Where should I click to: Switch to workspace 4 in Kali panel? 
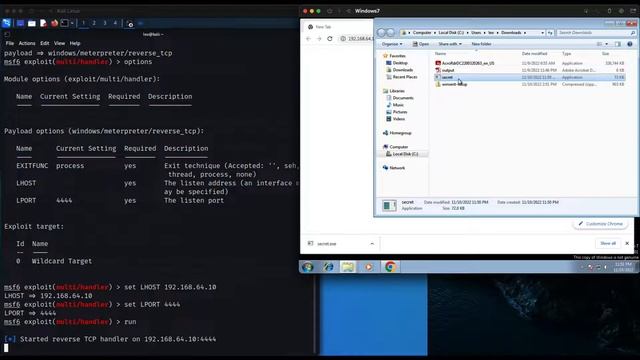116,23
